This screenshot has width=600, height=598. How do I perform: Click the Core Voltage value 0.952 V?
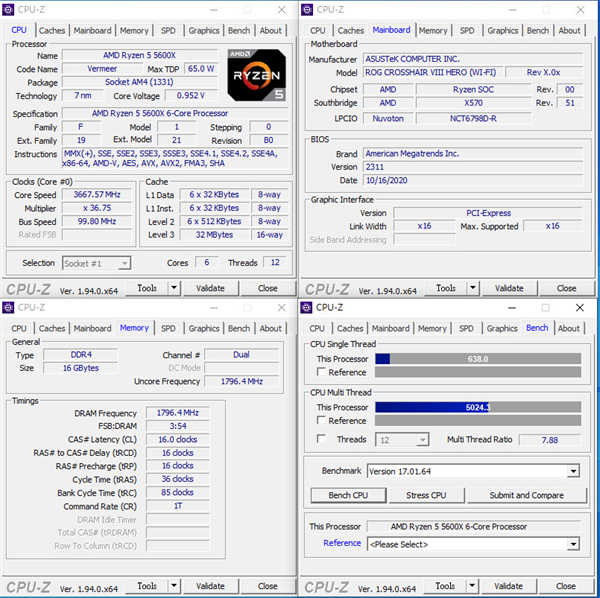click(x=191, y=95)
